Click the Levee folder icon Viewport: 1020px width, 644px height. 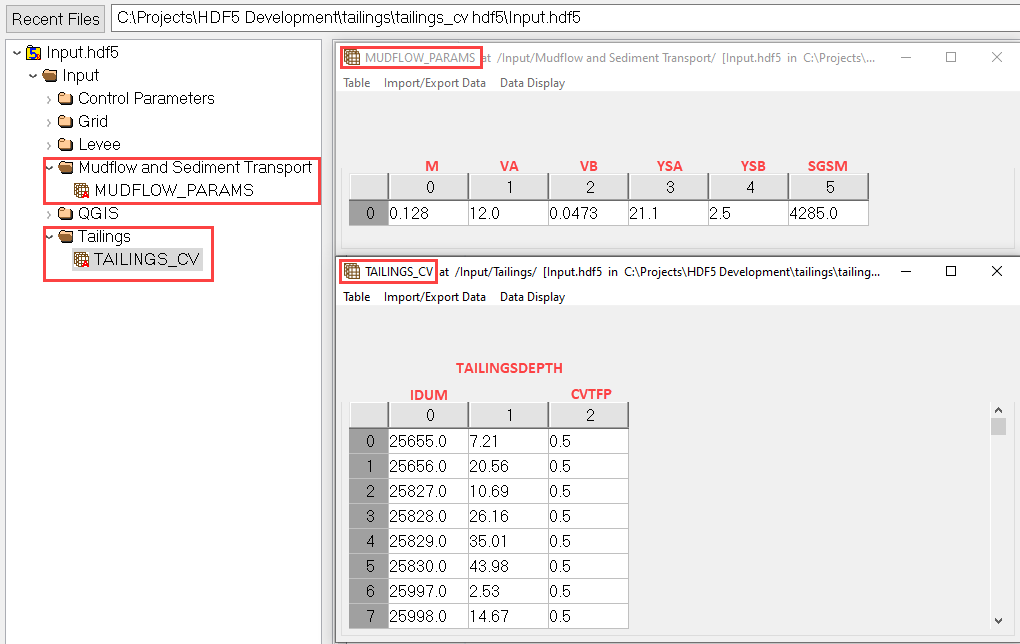click(x=66, y=144)
